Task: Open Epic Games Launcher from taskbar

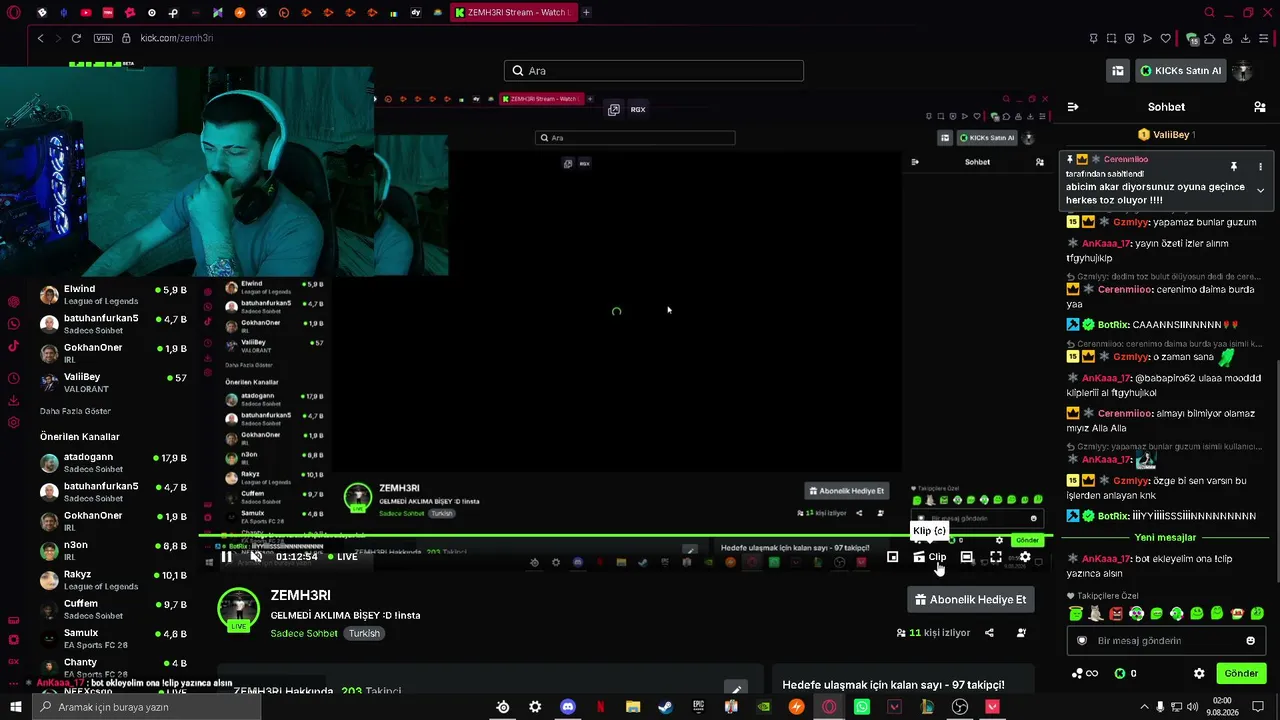Action: [698, 707]
